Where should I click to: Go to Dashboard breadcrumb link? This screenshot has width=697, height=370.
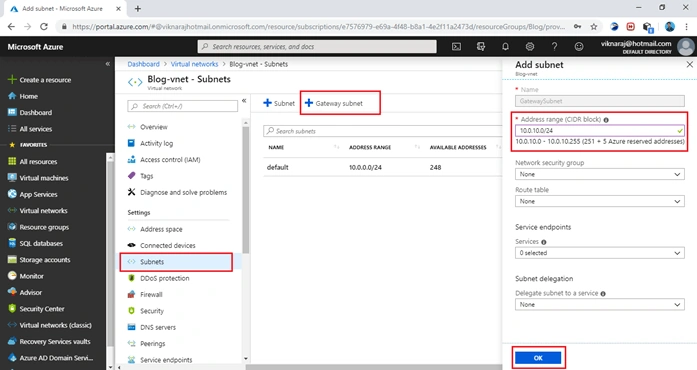coord(143,64)
